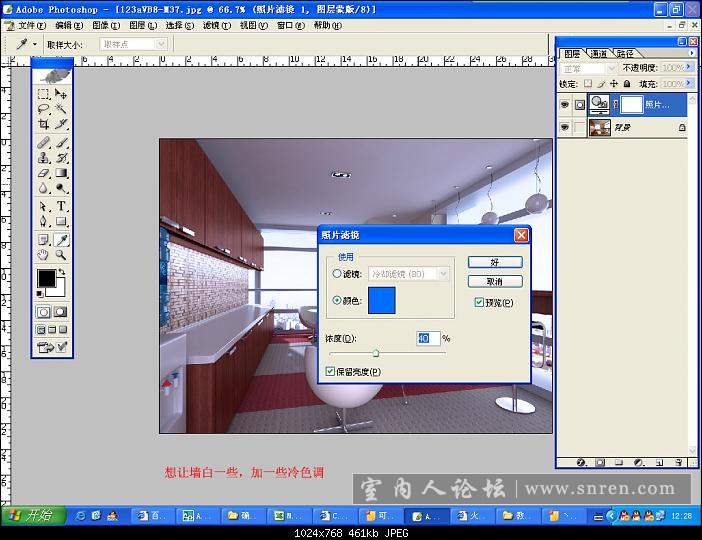Choose the Hand tool
This screenshot has height=540, width=702.
point(43,255)
